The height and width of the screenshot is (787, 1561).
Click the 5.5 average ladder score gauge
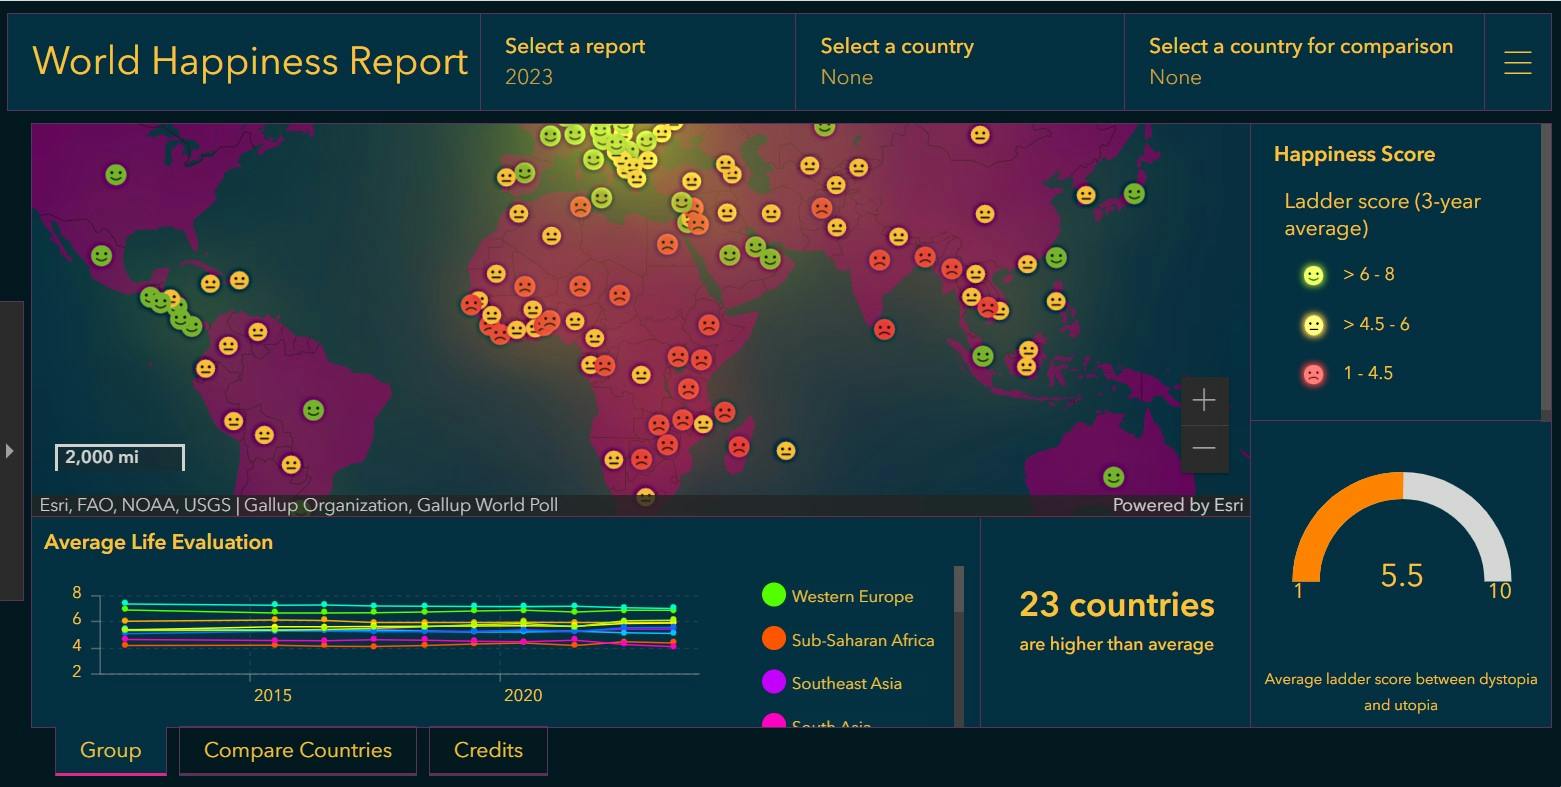[x=1402, y=531]
